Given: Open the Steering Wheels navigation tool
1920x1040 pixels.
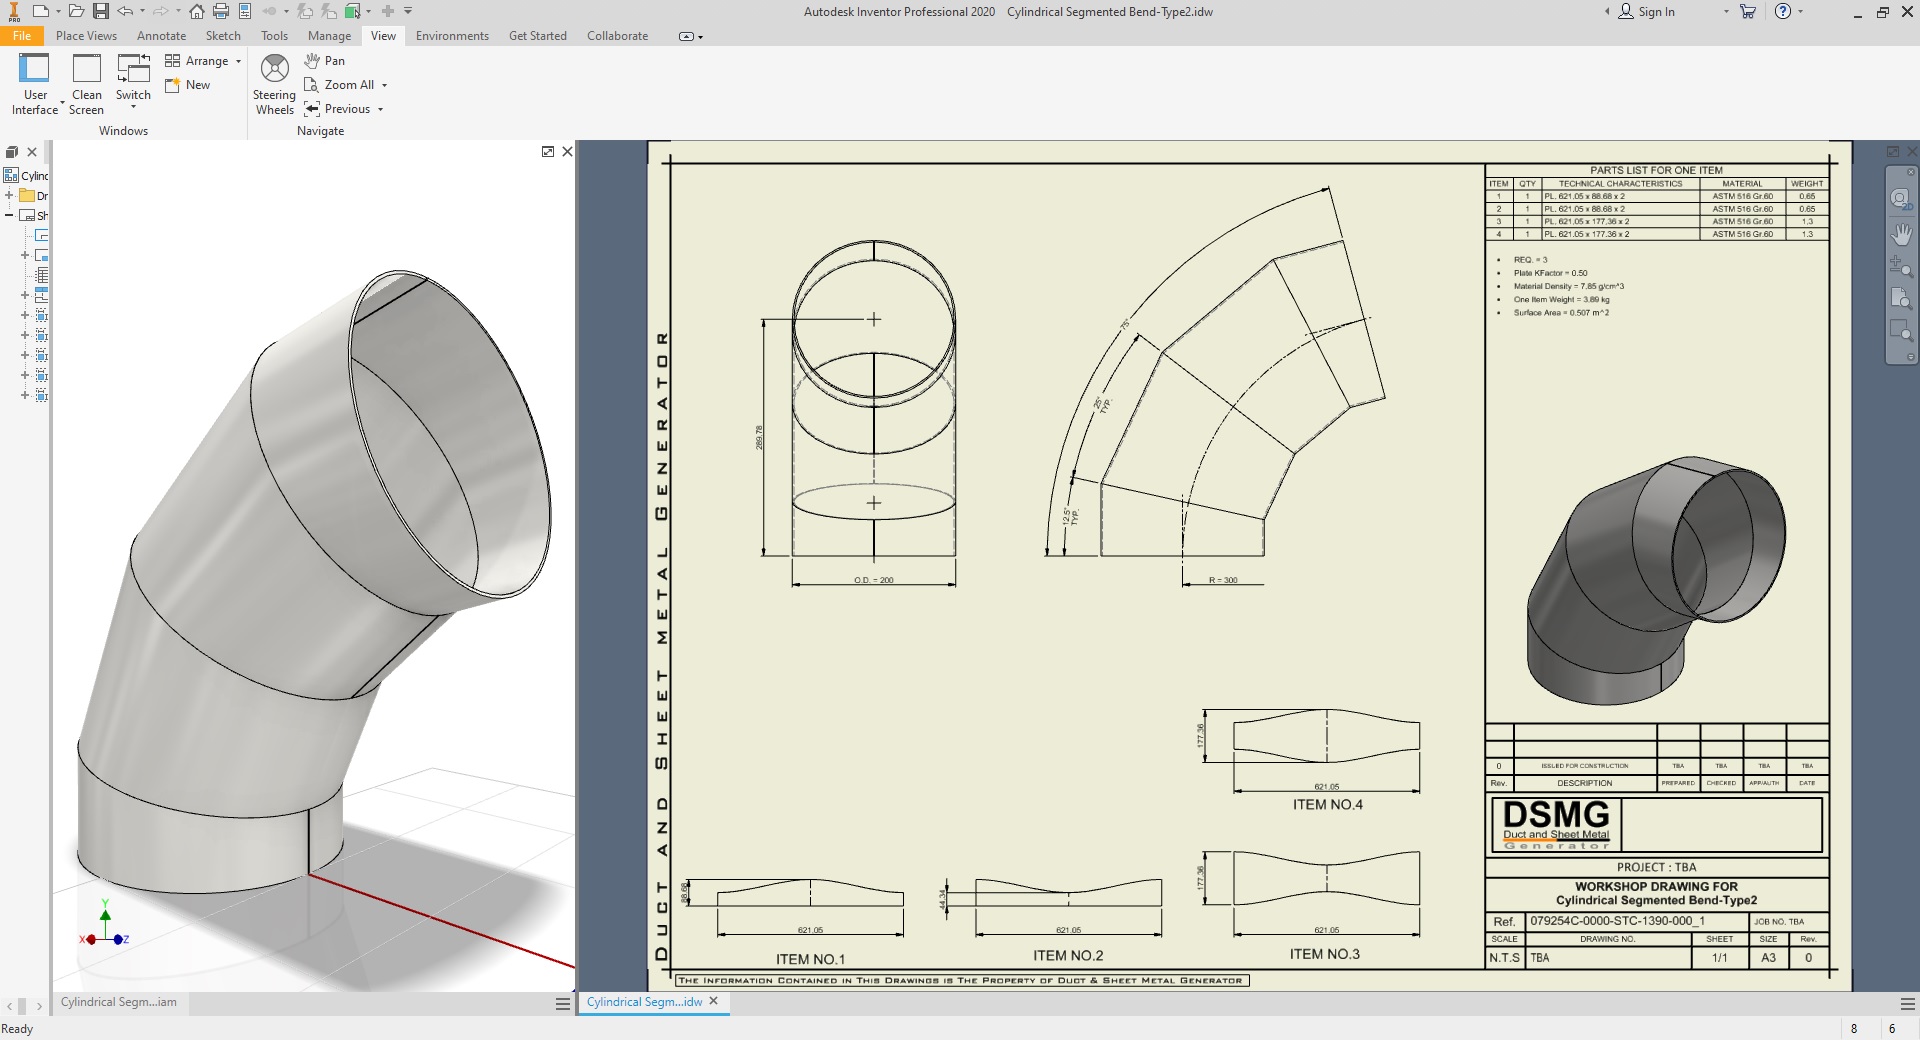Looking at the screenshot, I should tap(274, 70).
